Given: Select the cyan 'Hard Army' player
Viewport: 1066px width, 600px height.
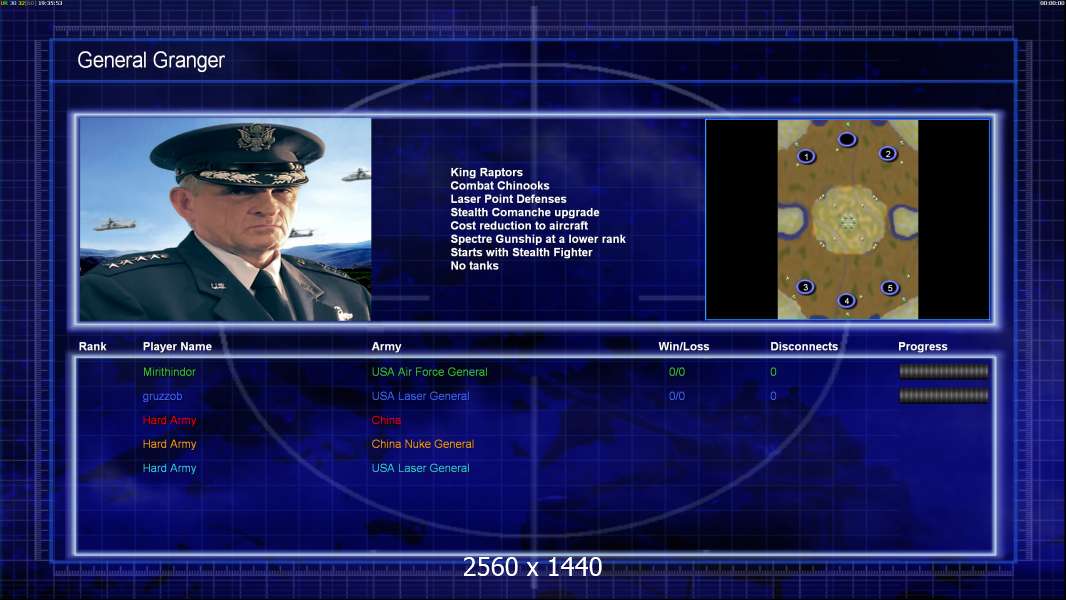Looking at the screenshot, I should click(169, 468).
